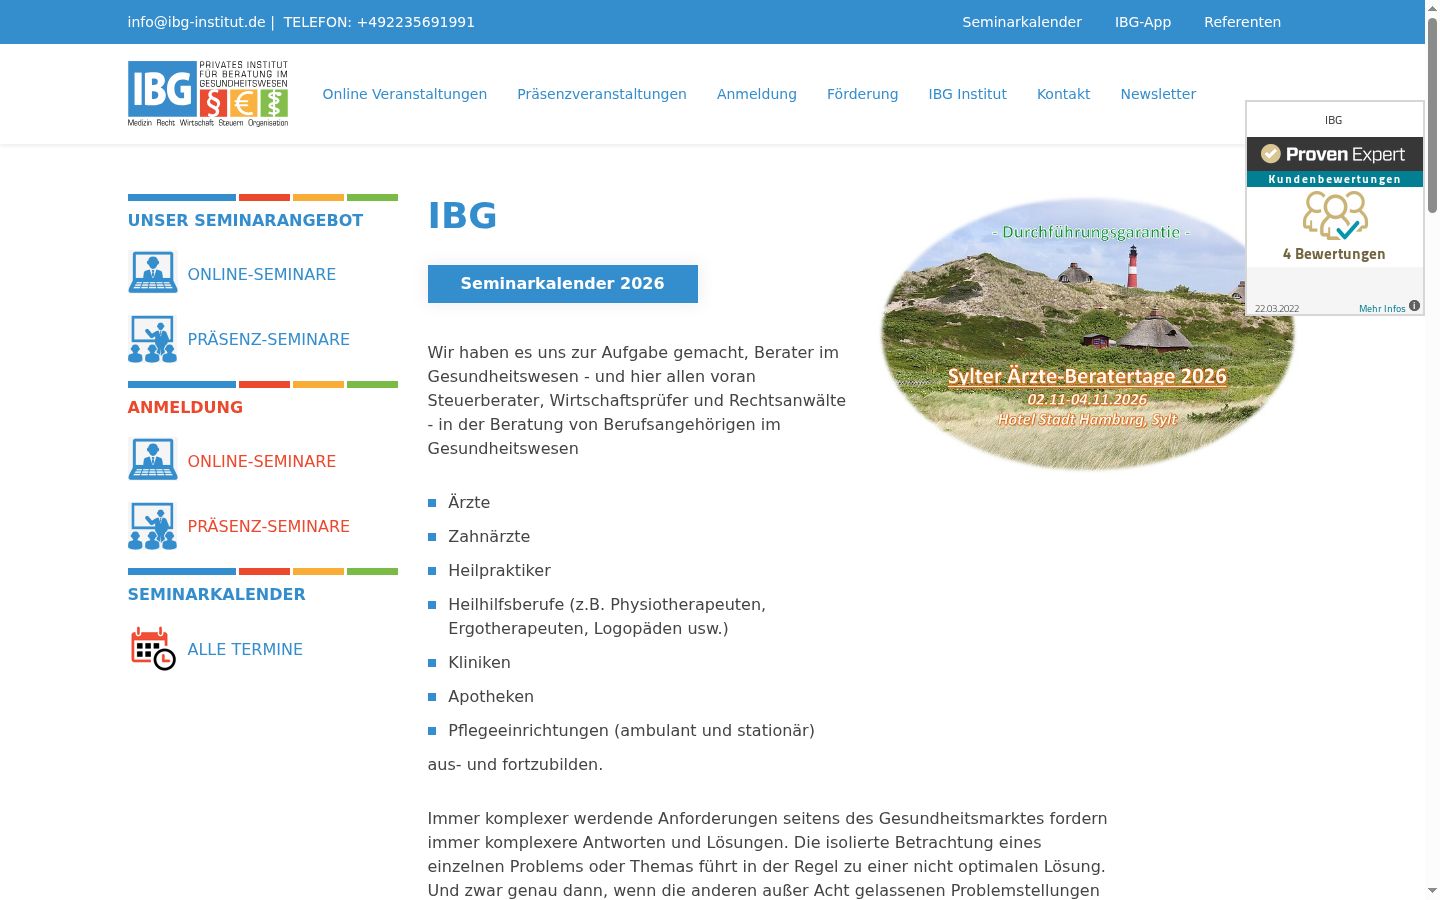The width and height of the screenshot is (1440, 900).
Task: Open Präsenzveranstaltungen menu
Action: [x=602, y=94]
